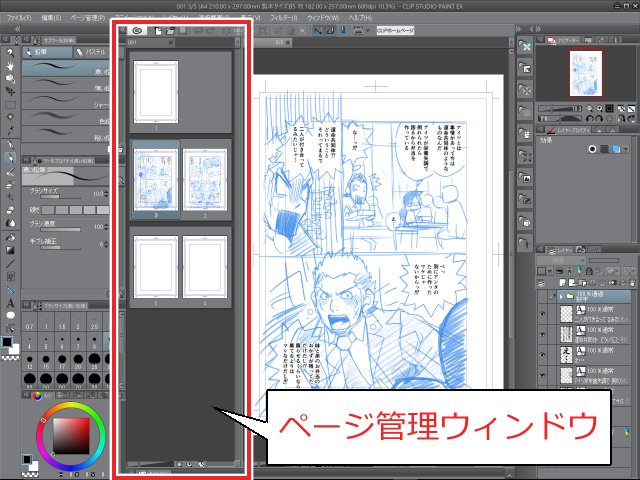Click the New document icon in toolbar
The image size is (640, 480).
[x=158, y=31]
